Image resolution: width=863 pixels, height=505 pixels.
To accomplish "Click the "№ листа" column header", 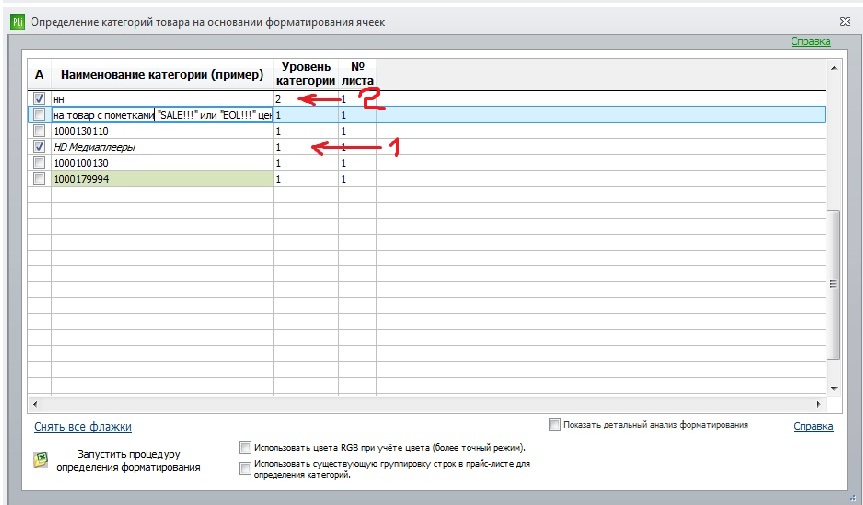I will 358,74.
